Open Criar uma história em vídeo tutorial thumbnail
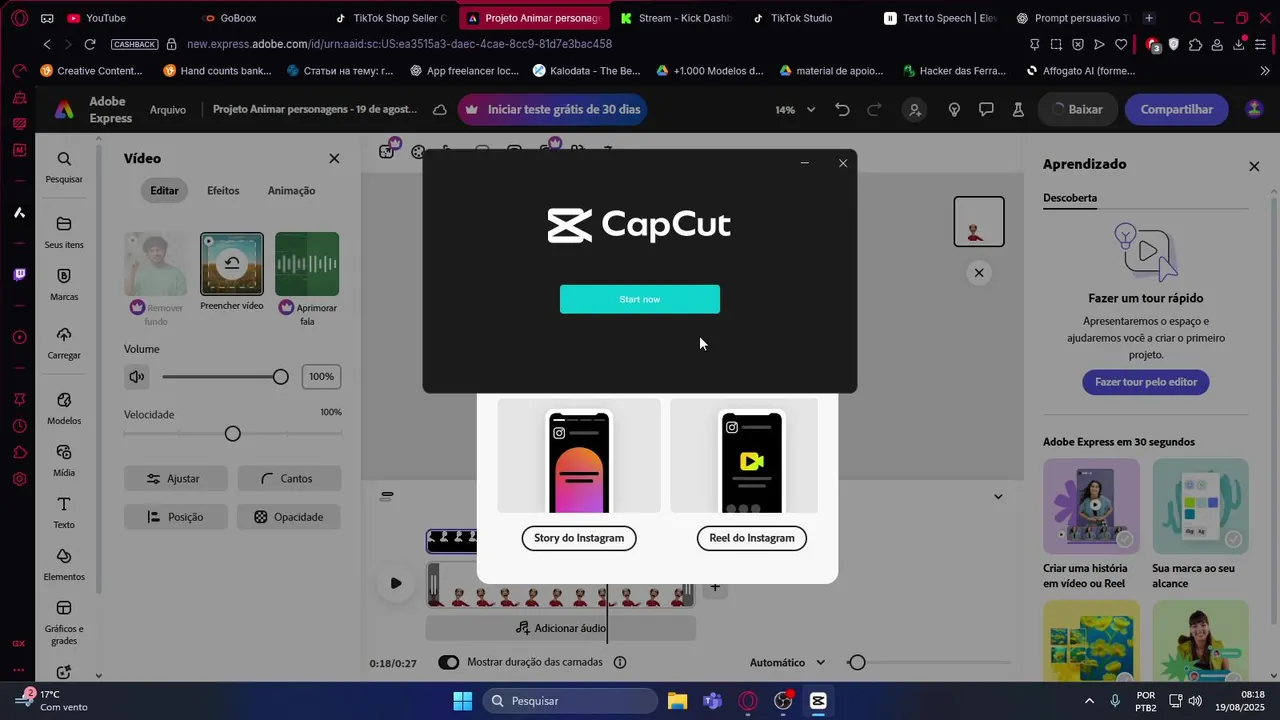Screen dimensions: 1280x720 click(x=1091, y=506)
